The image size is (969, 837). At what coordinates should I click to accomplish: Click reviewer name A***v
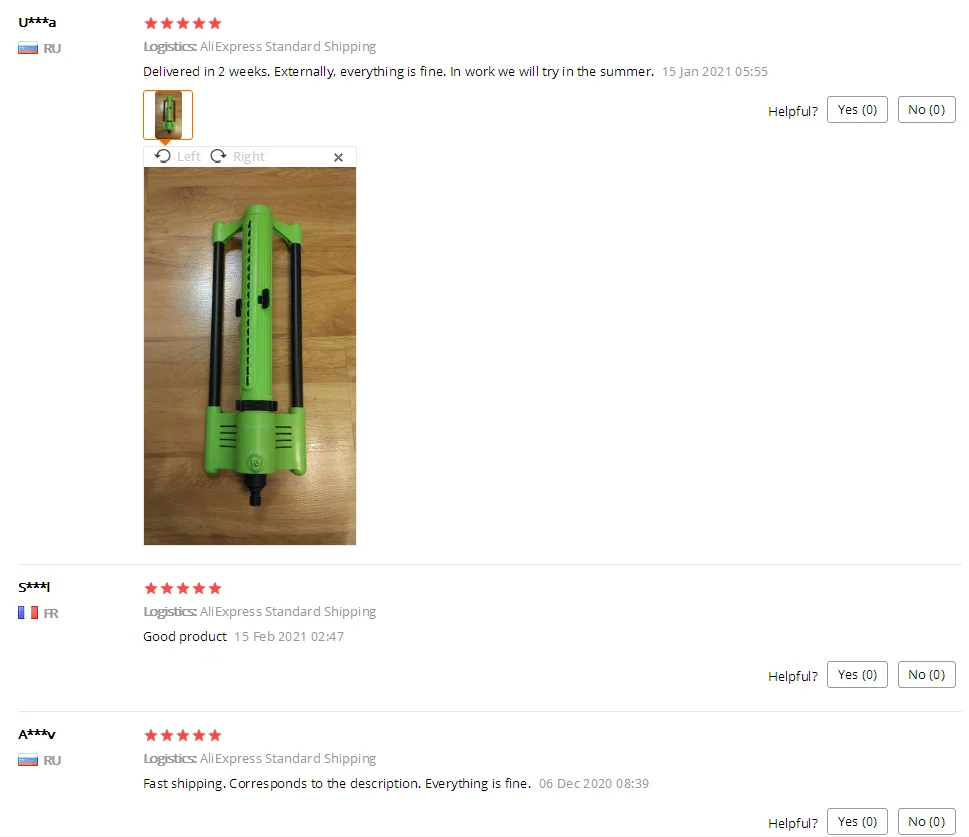coord(36,734)
